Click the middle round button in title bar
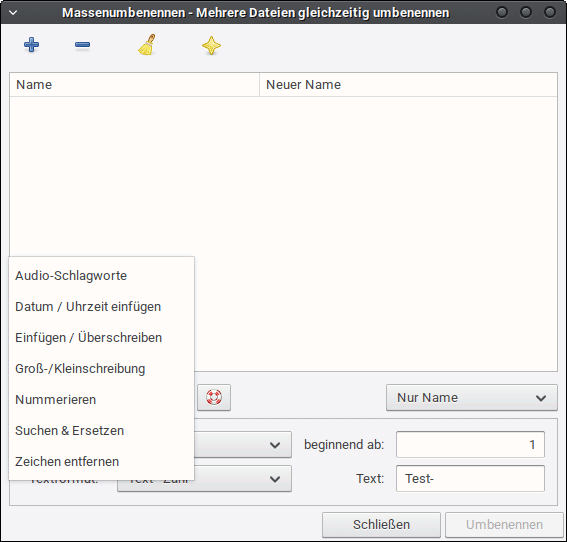Image resolution: width=567 pixels, height=542 pixels. (526, 12)
